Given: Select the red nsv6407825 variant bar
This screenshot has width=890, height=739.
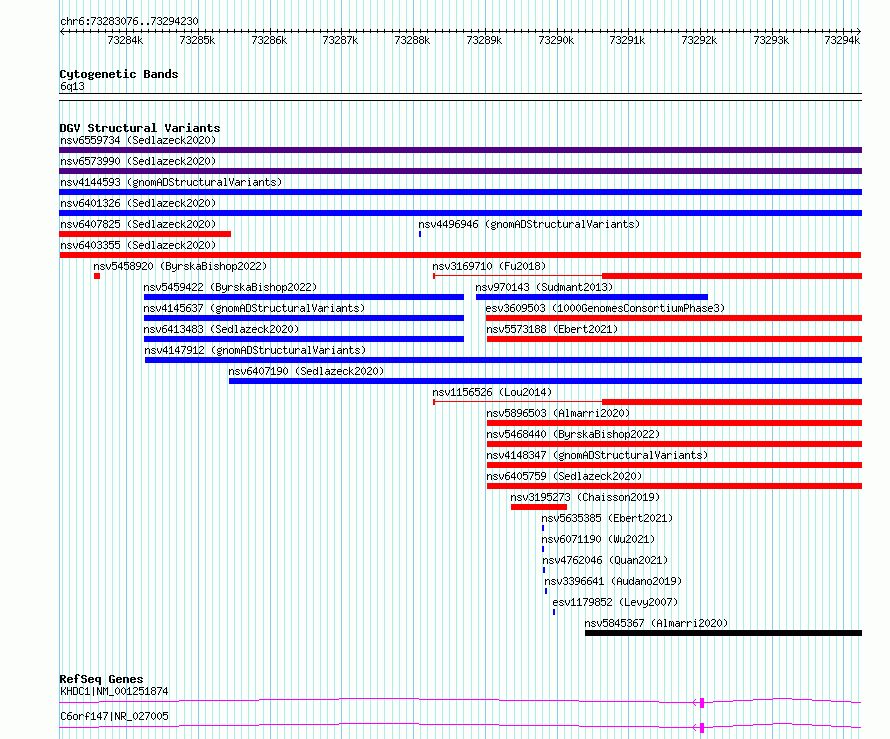Looking at the screenshot, I should (x=145, y=234).
